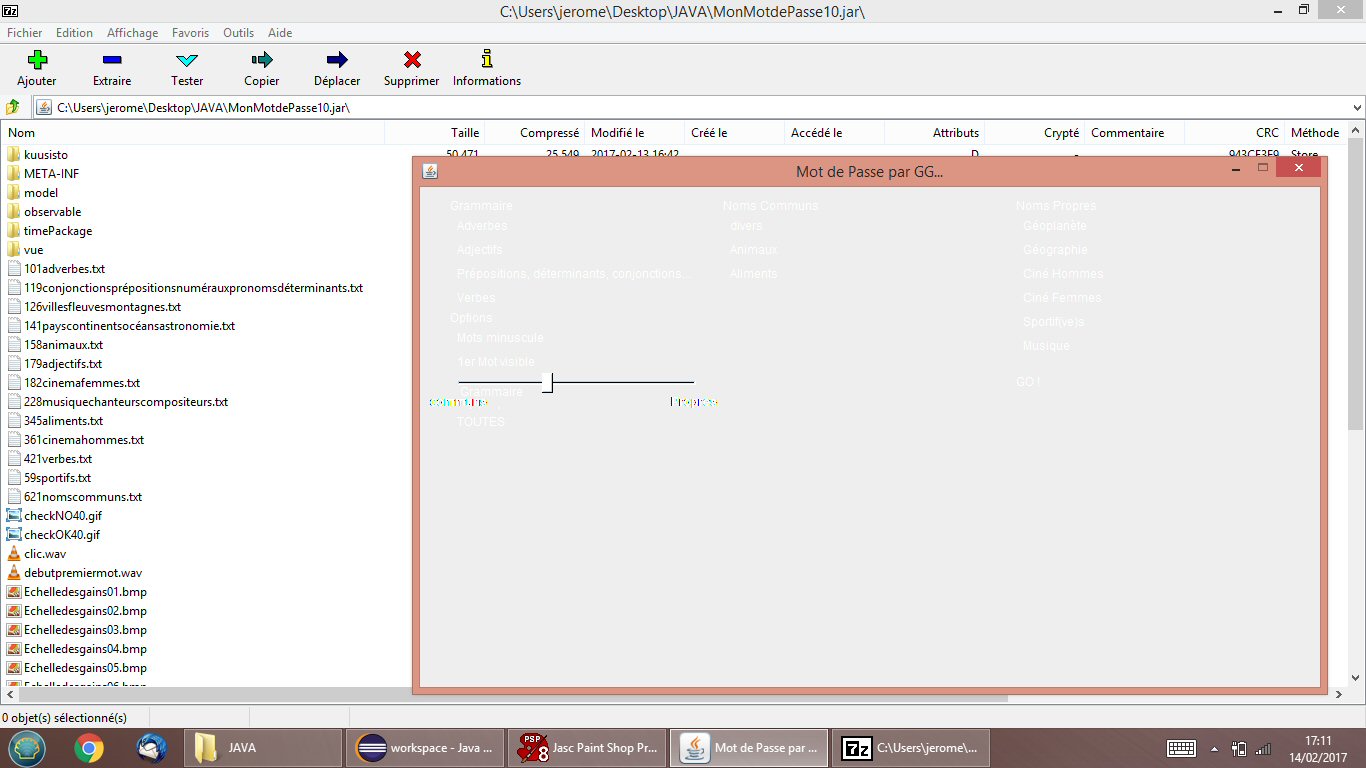Select the META-INF folder in file list
The image size is (1366, 768).
click(x=51, y=174)
